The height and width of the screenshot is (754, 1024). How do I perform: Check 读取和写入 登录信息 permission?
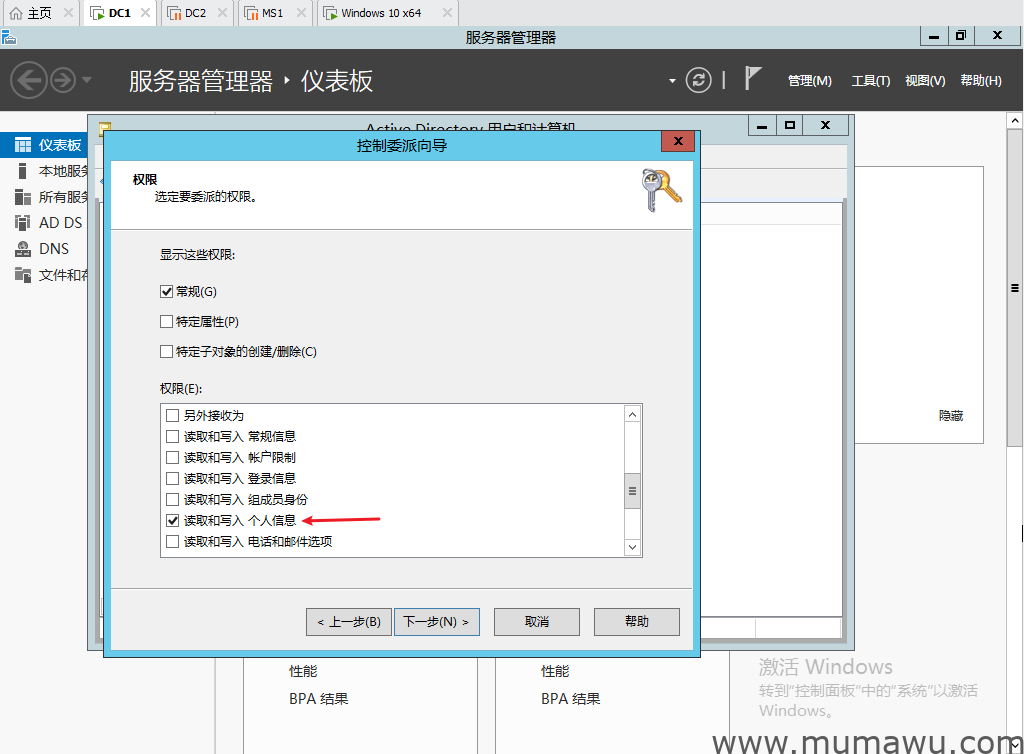(173, 478)
